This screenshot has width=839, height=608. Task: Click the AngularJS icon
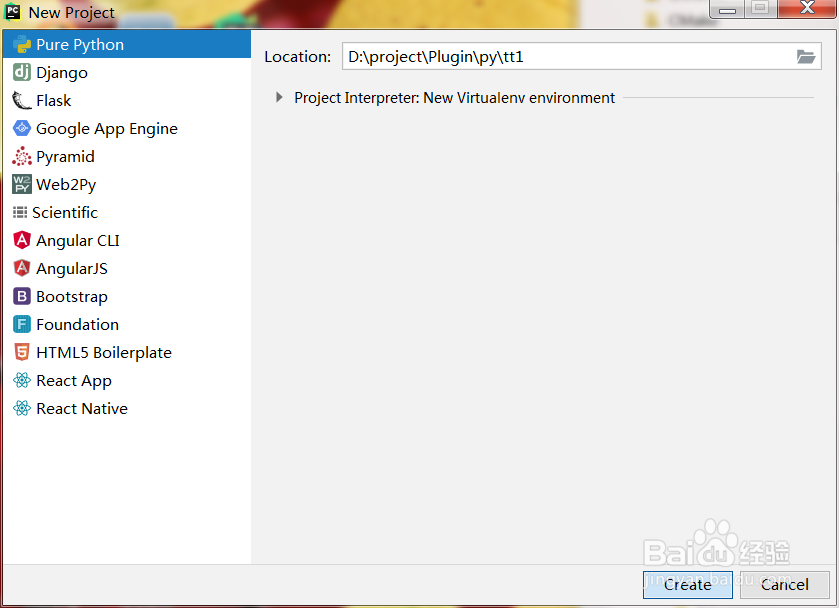[22, 268]
